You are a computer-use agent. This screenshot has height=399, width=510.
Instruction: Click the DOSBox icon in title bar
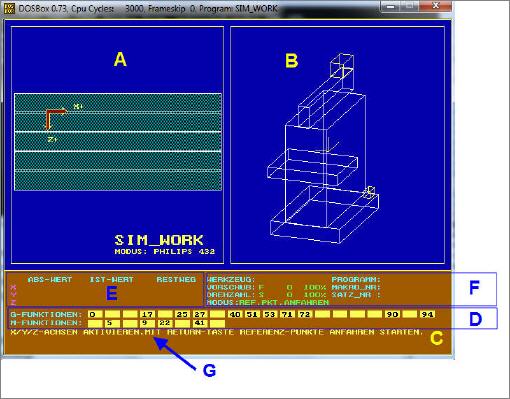pos(9,8)
